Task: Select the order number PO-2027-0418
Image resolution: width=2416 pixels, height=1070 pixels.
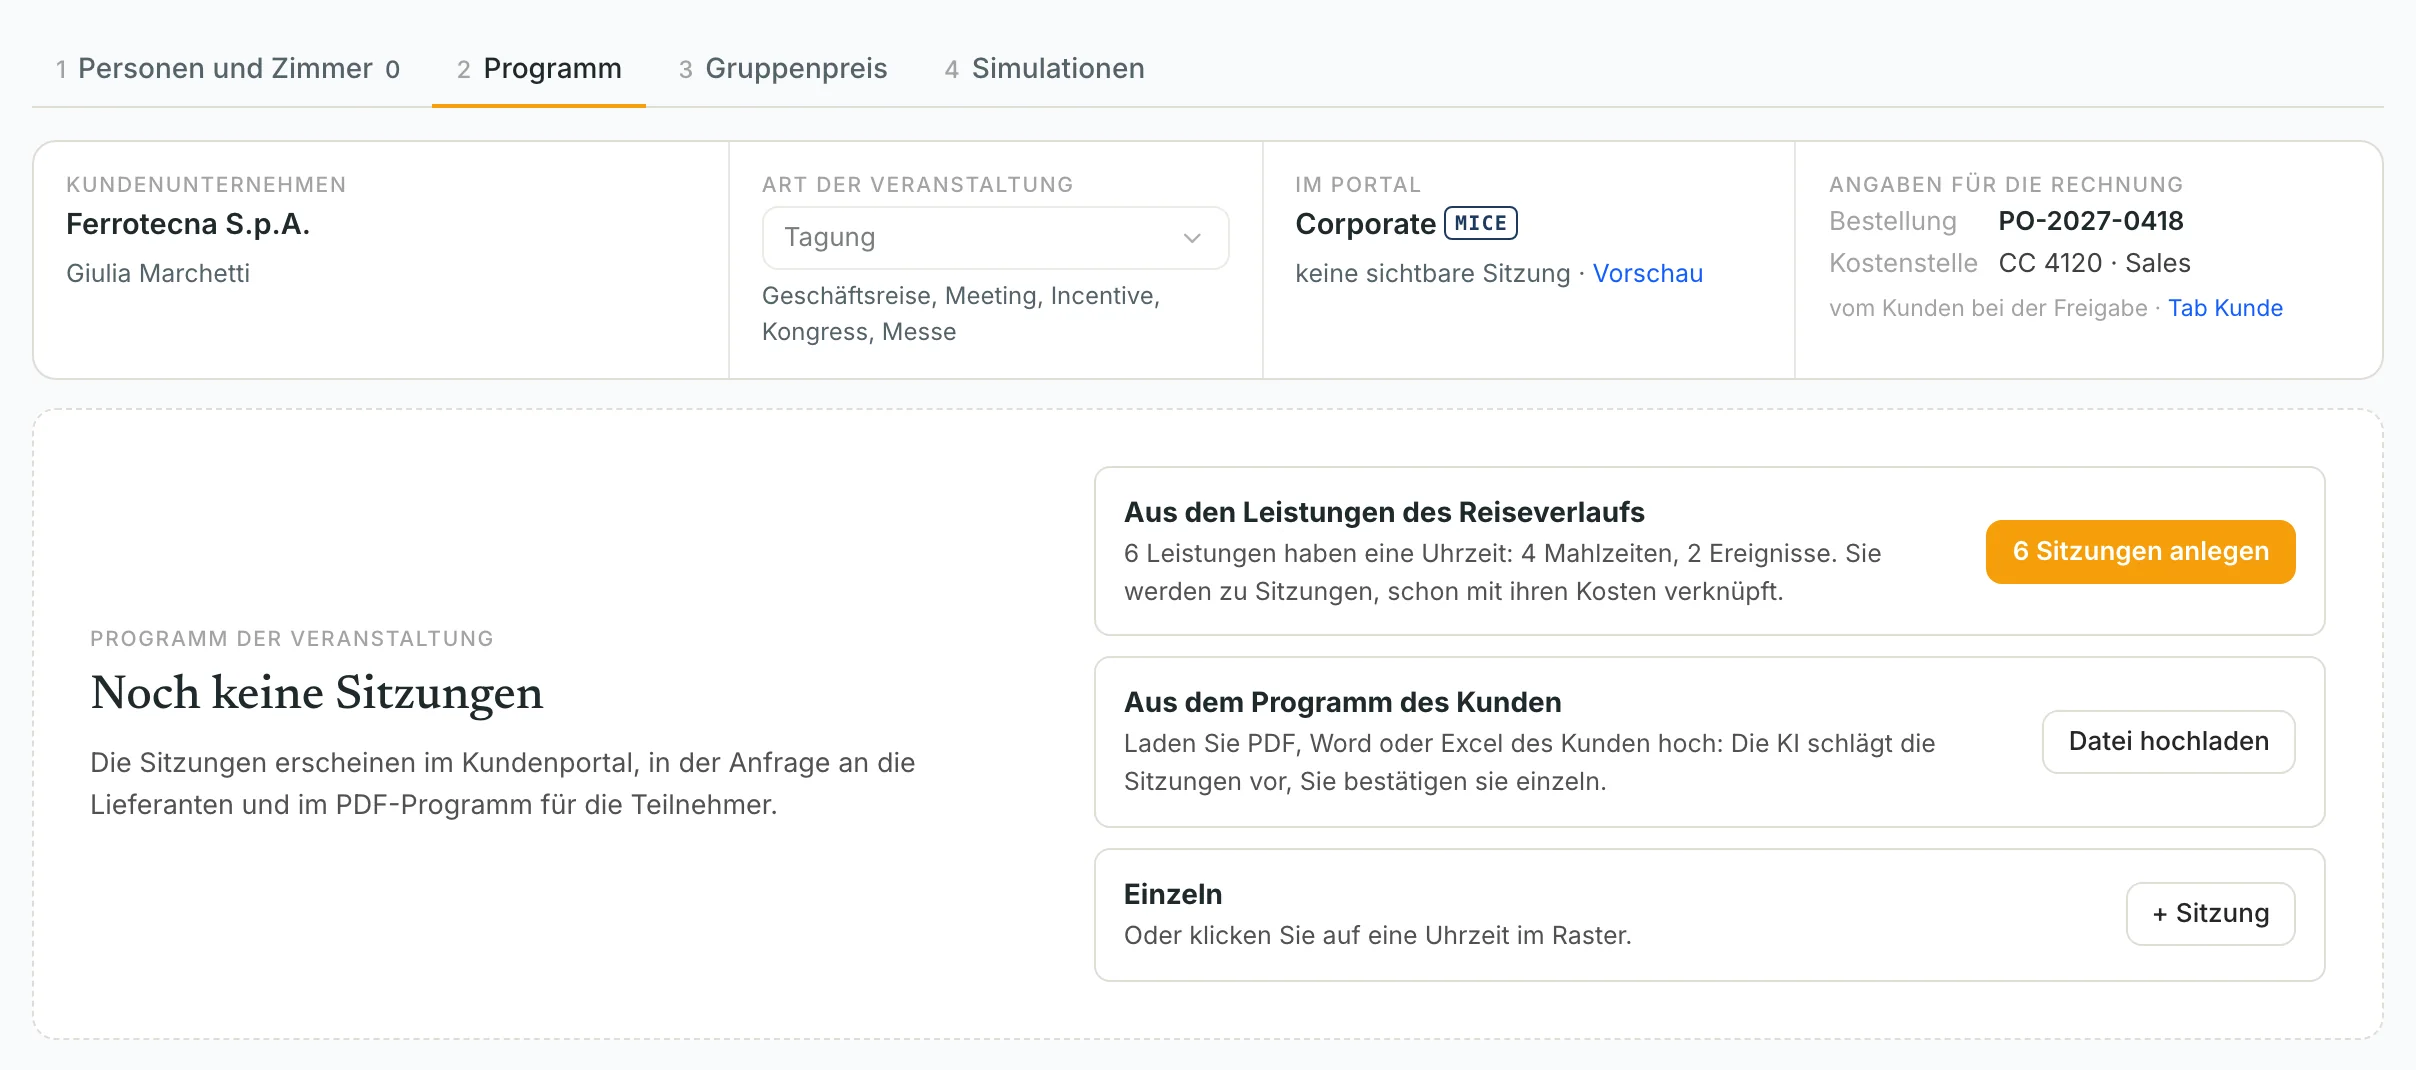Action: tap(2091, 221)
